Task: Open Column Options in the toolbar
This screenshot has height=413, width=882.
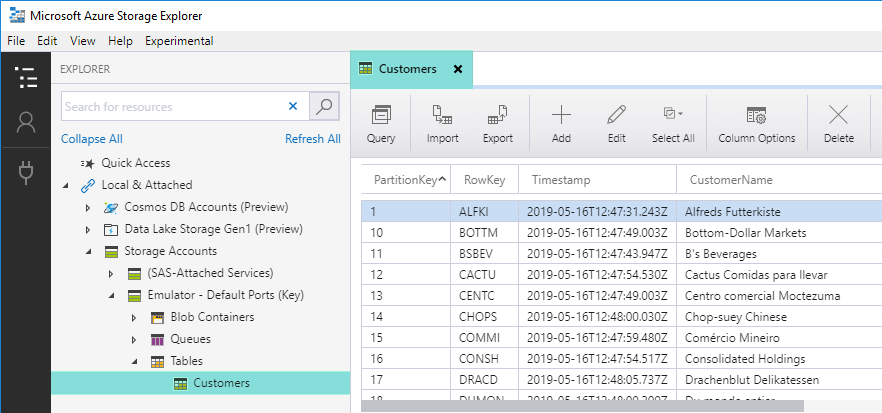Action: [757, 124]
